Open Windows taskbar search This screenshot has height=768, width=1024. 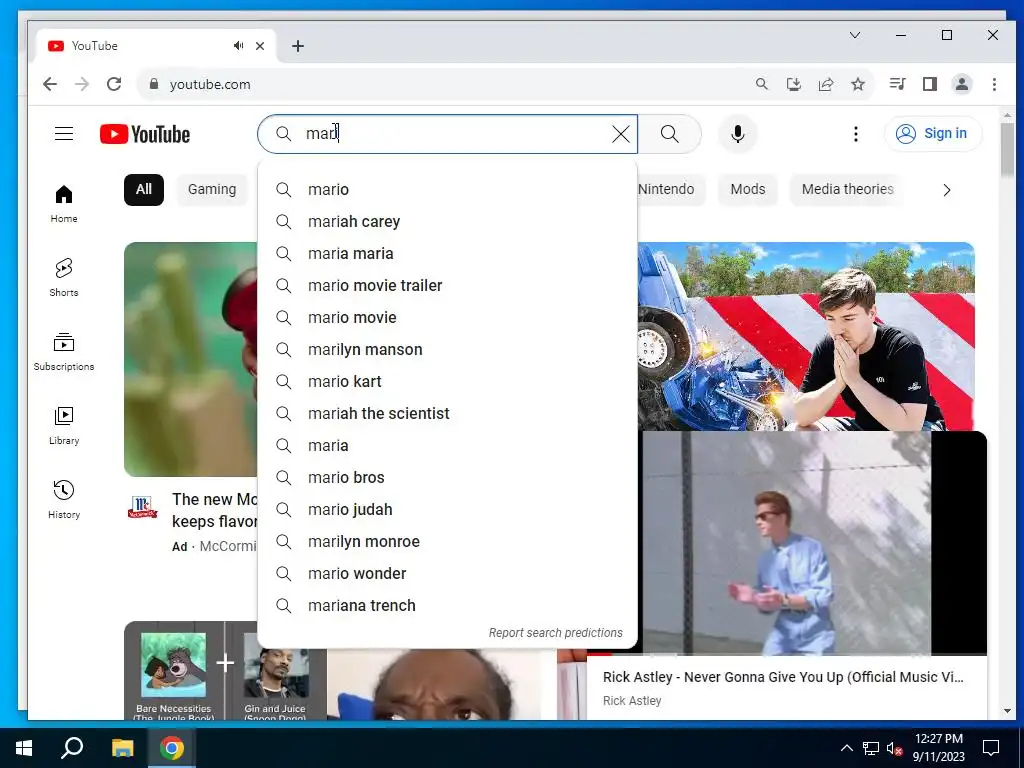coord(72,748)
